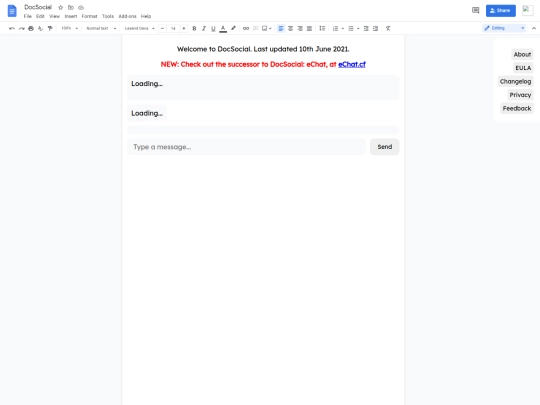The height and width of the screenshot is (405, 540).
Task: Print the document
Action: [x=31, y=28]
